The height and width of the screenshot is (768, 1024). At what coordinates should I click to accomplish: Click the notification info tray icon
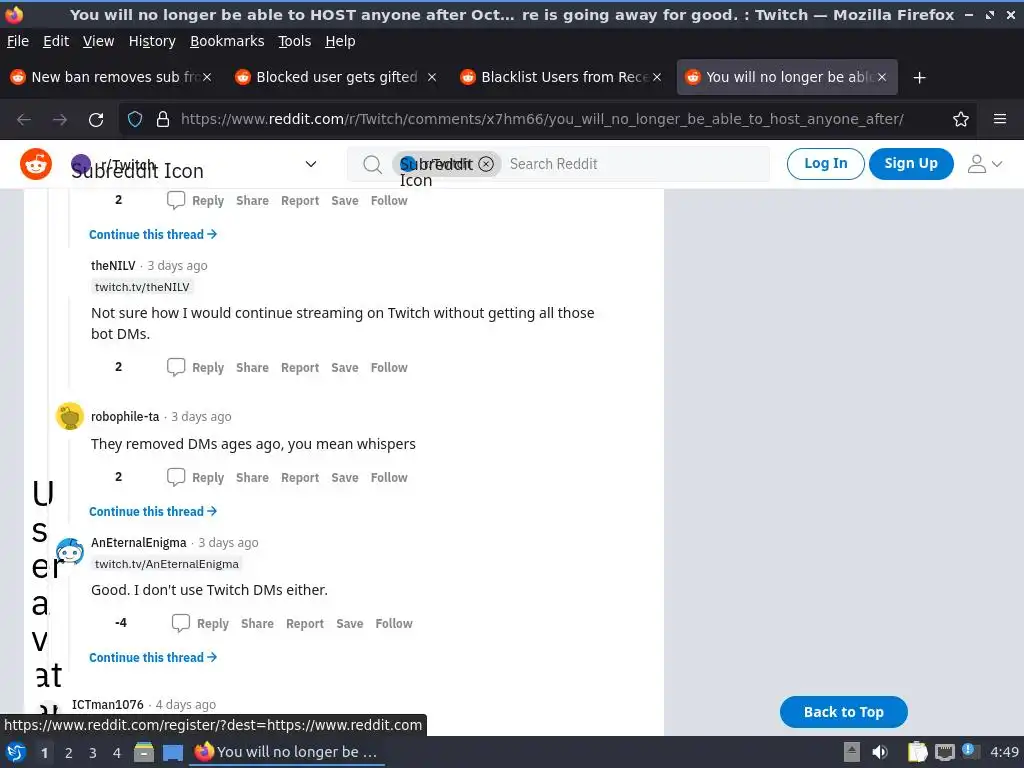point(969,751)
